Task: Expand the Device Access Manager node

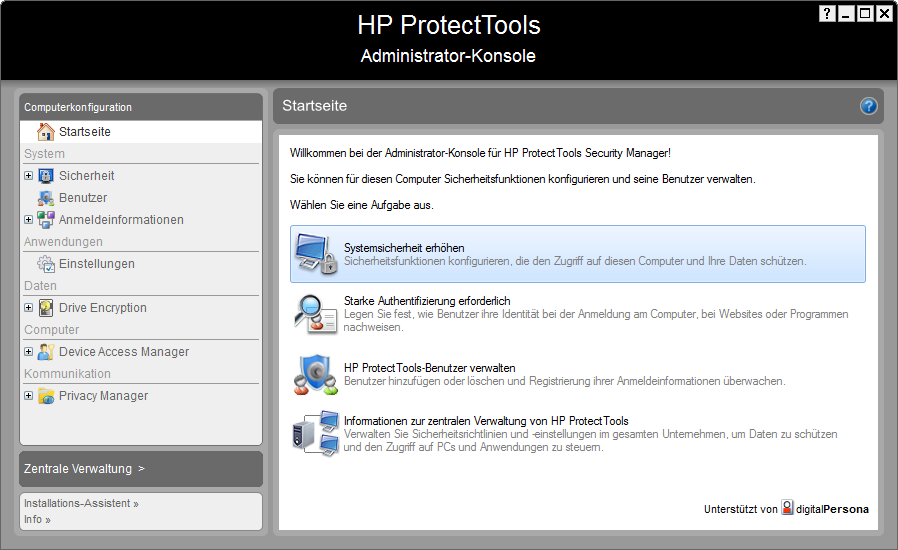Action: (x=28, y=352)
